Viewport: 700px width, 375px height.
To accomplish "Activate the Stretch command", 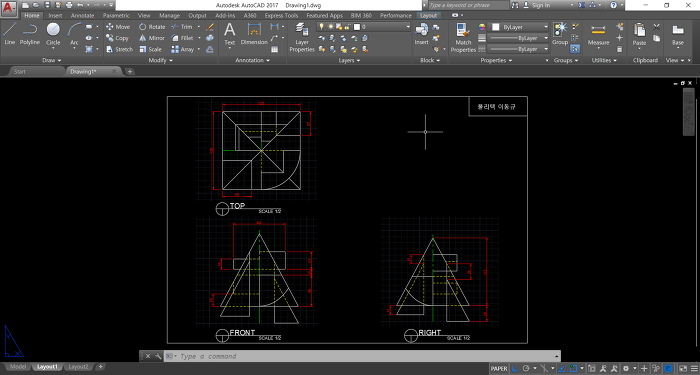I will pyautogui.click(x=119, y=50).
